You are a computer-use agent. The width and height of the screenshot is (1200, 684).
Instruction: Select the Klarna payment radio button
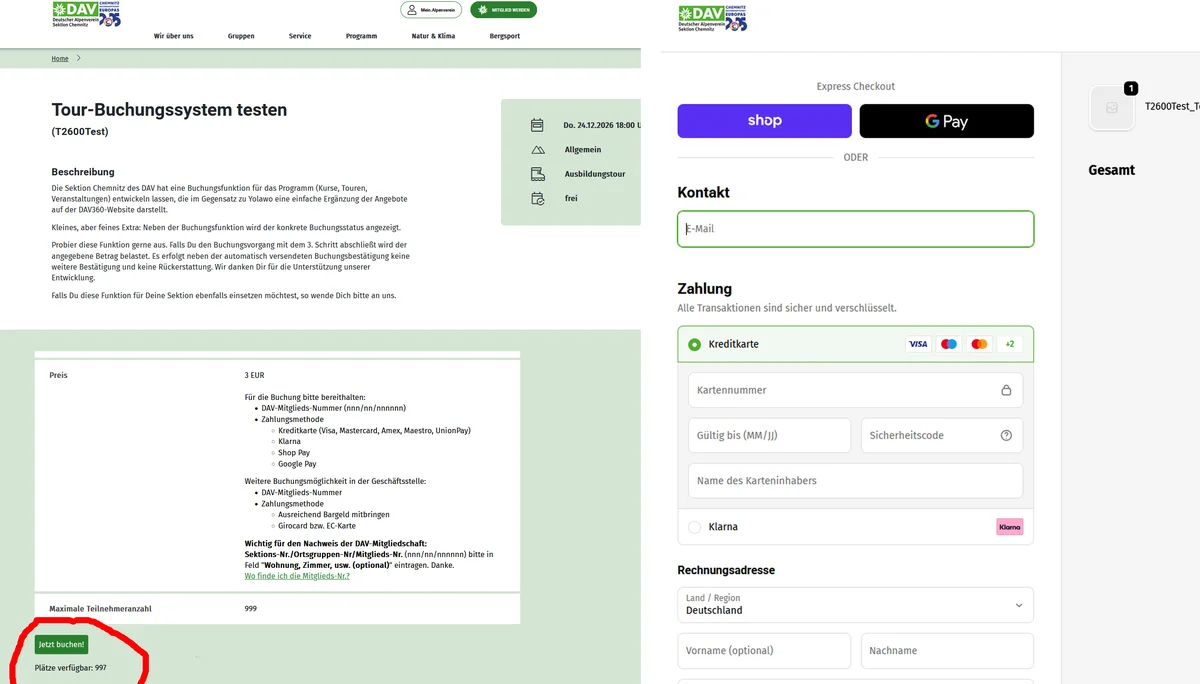click(695, 527)
